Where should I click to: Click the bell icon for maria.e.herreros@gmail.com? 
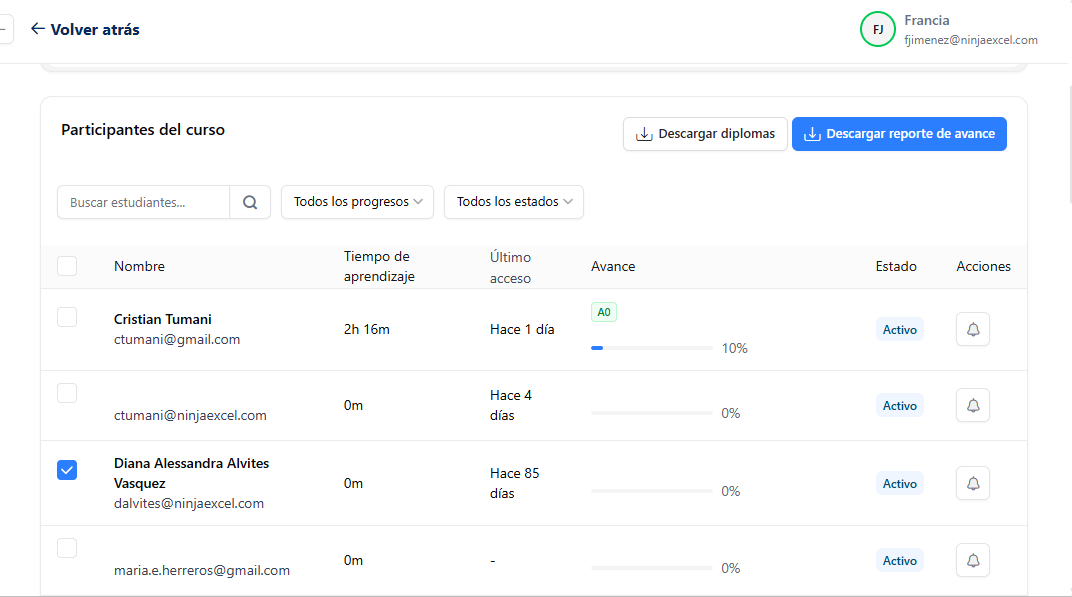pyautogui.click(x=973, y=561)
